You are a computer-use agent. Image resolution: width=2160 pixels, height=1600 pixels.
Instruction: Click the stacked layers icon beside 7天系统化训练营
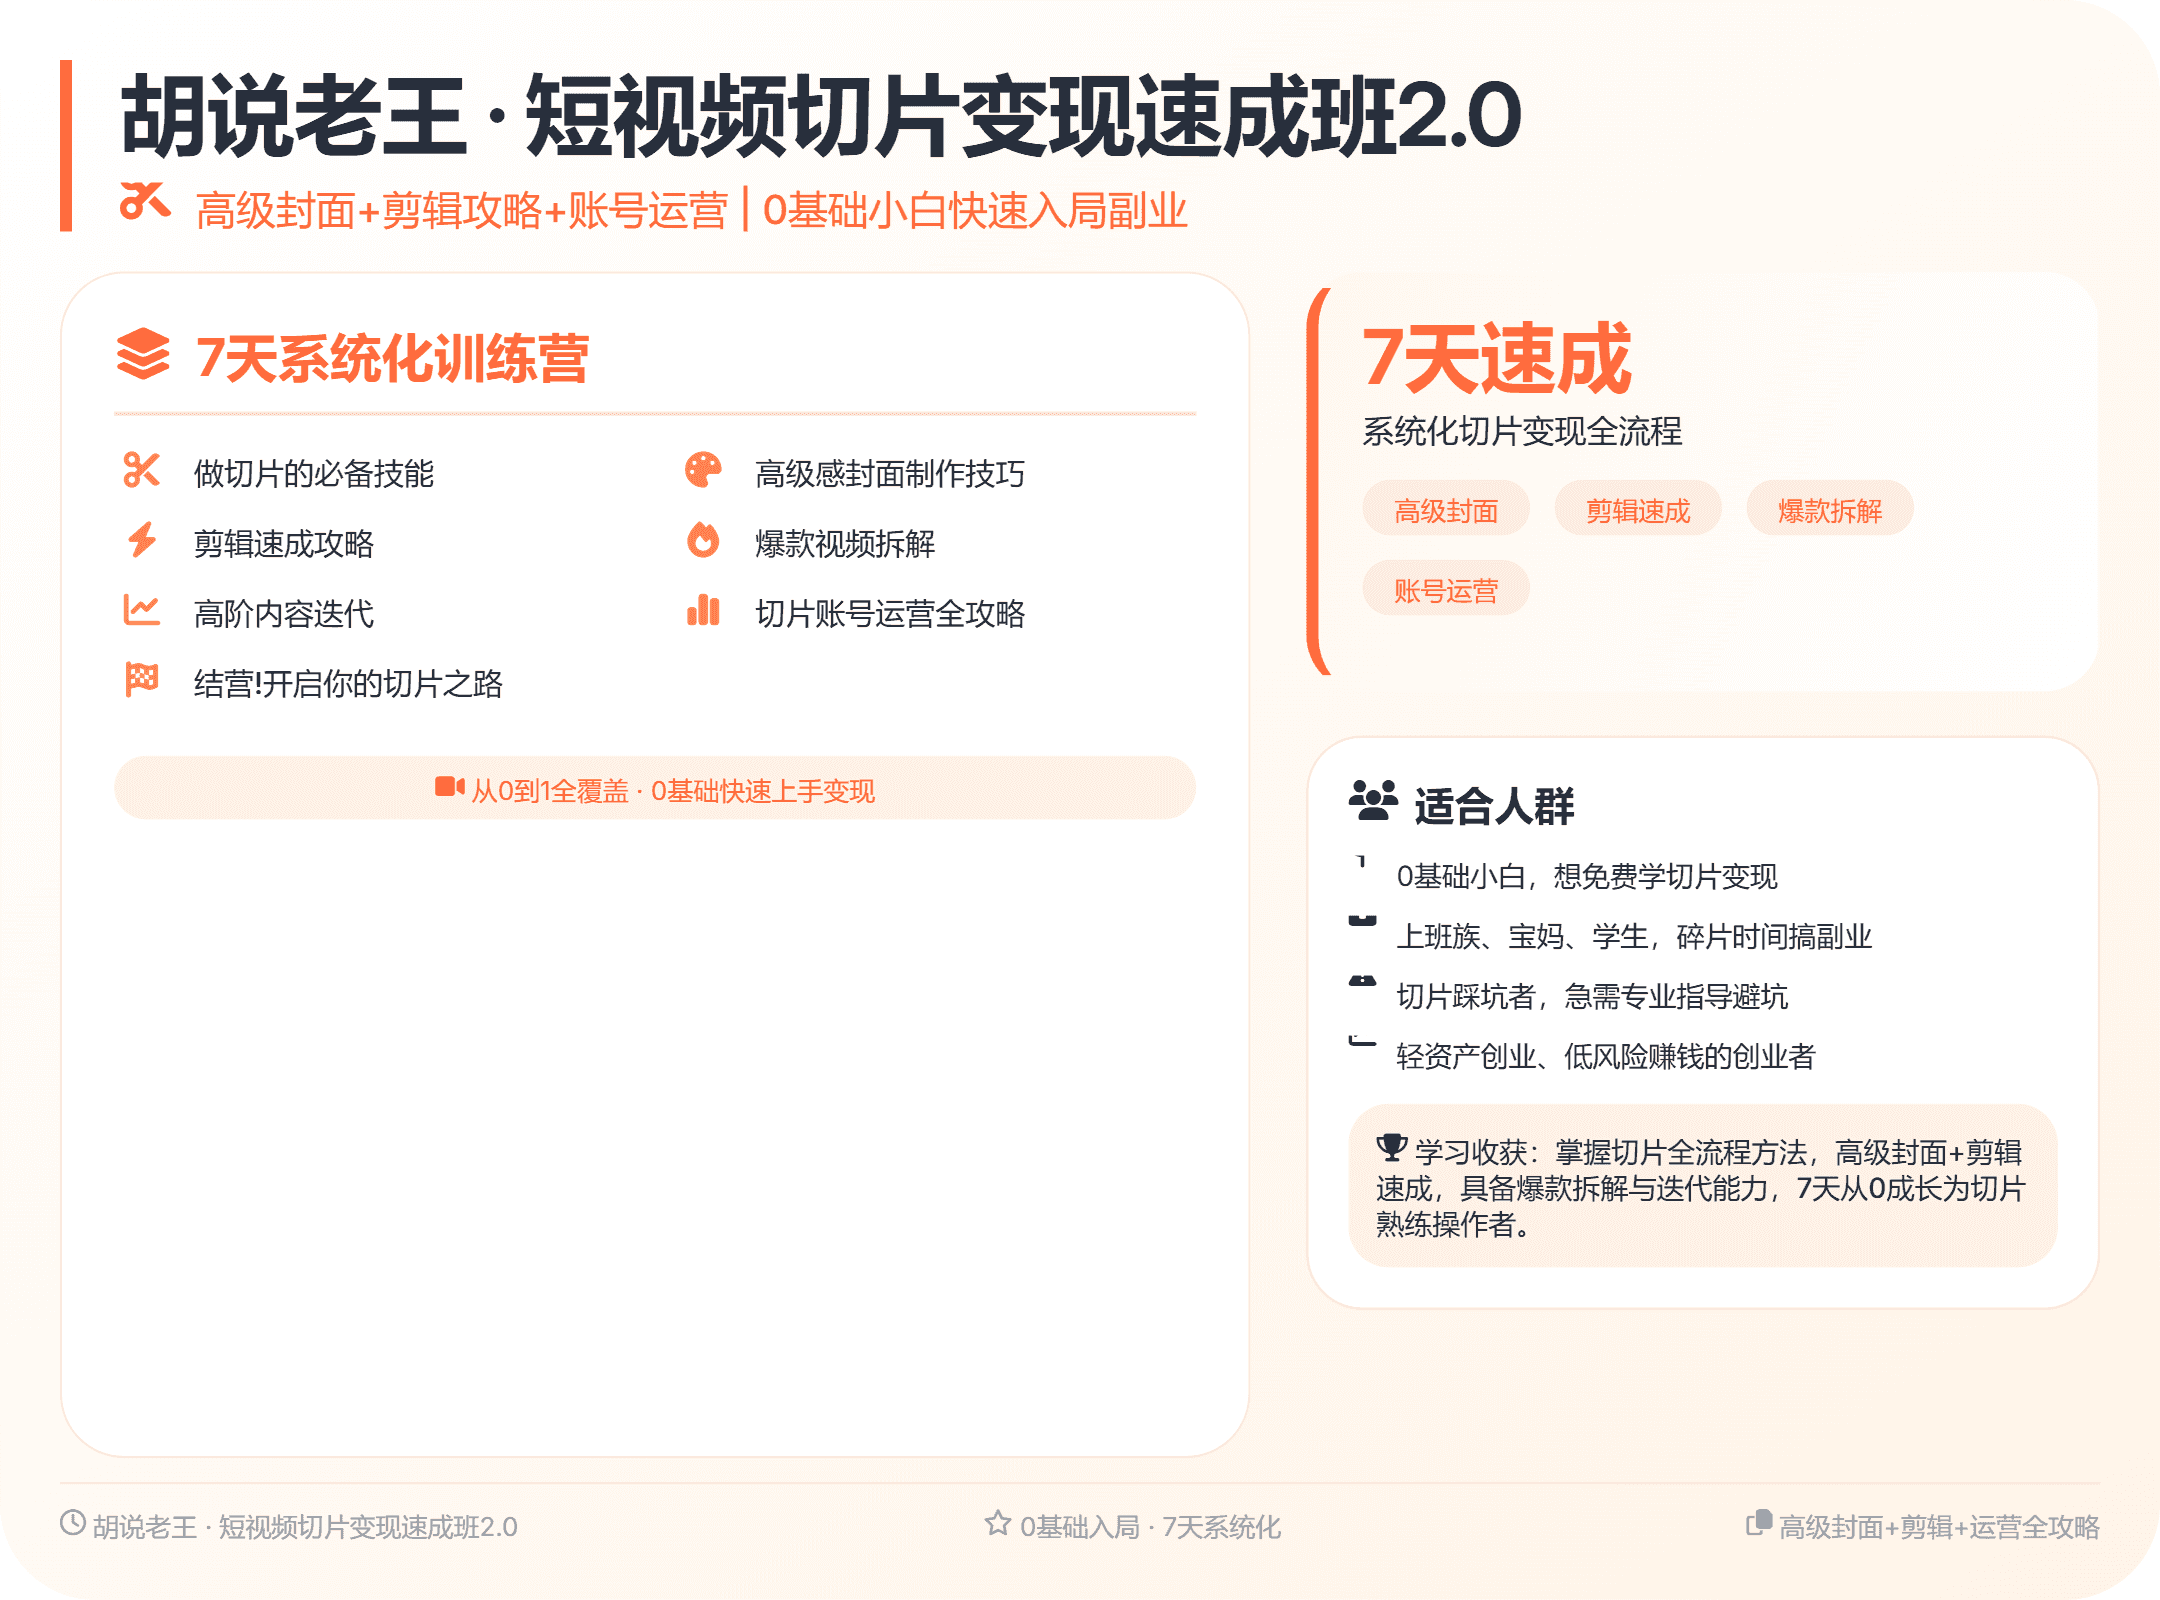tap(143, 354)
